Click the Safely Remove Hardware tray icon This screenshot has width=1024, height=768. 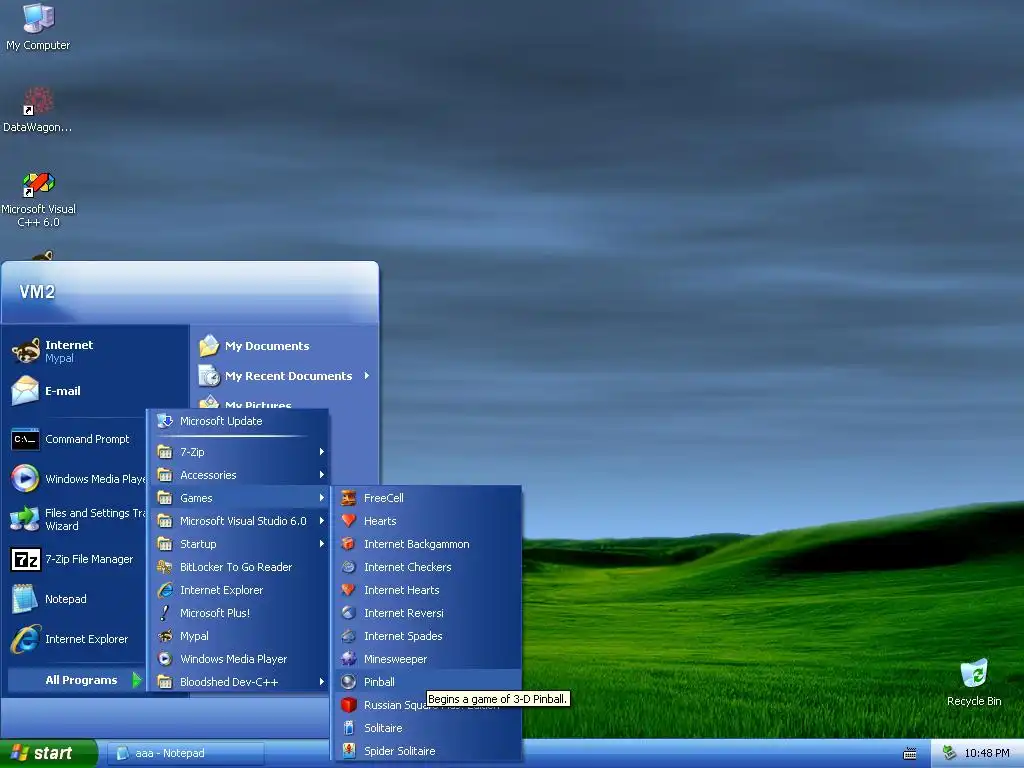[x=949, y=754]
